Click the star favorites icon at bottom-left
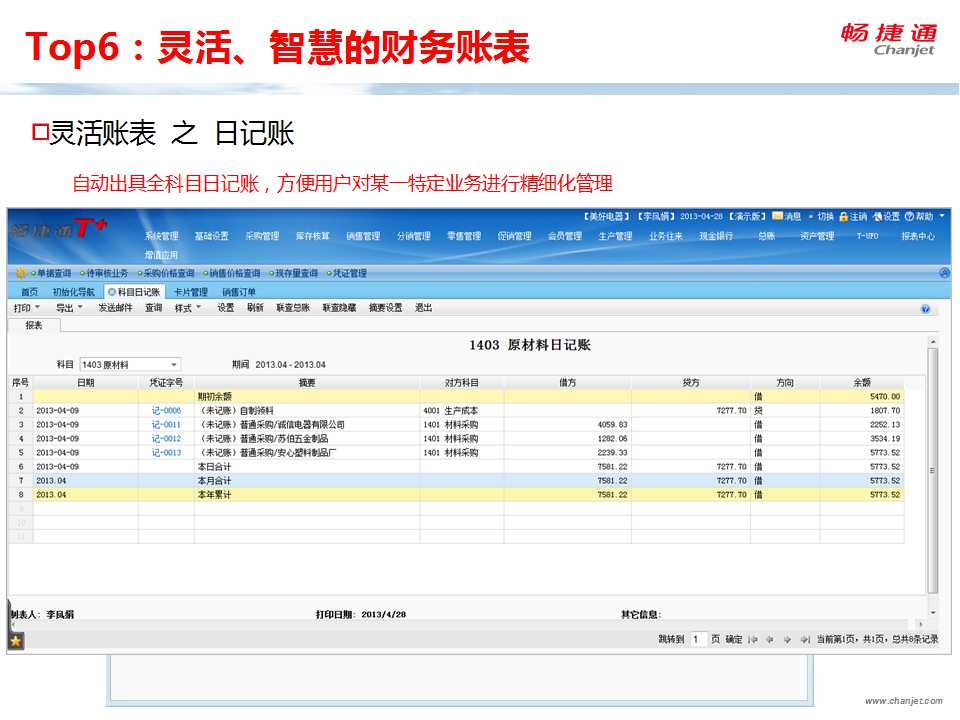This screenshot has width=960, height=720. coord(16,640)
